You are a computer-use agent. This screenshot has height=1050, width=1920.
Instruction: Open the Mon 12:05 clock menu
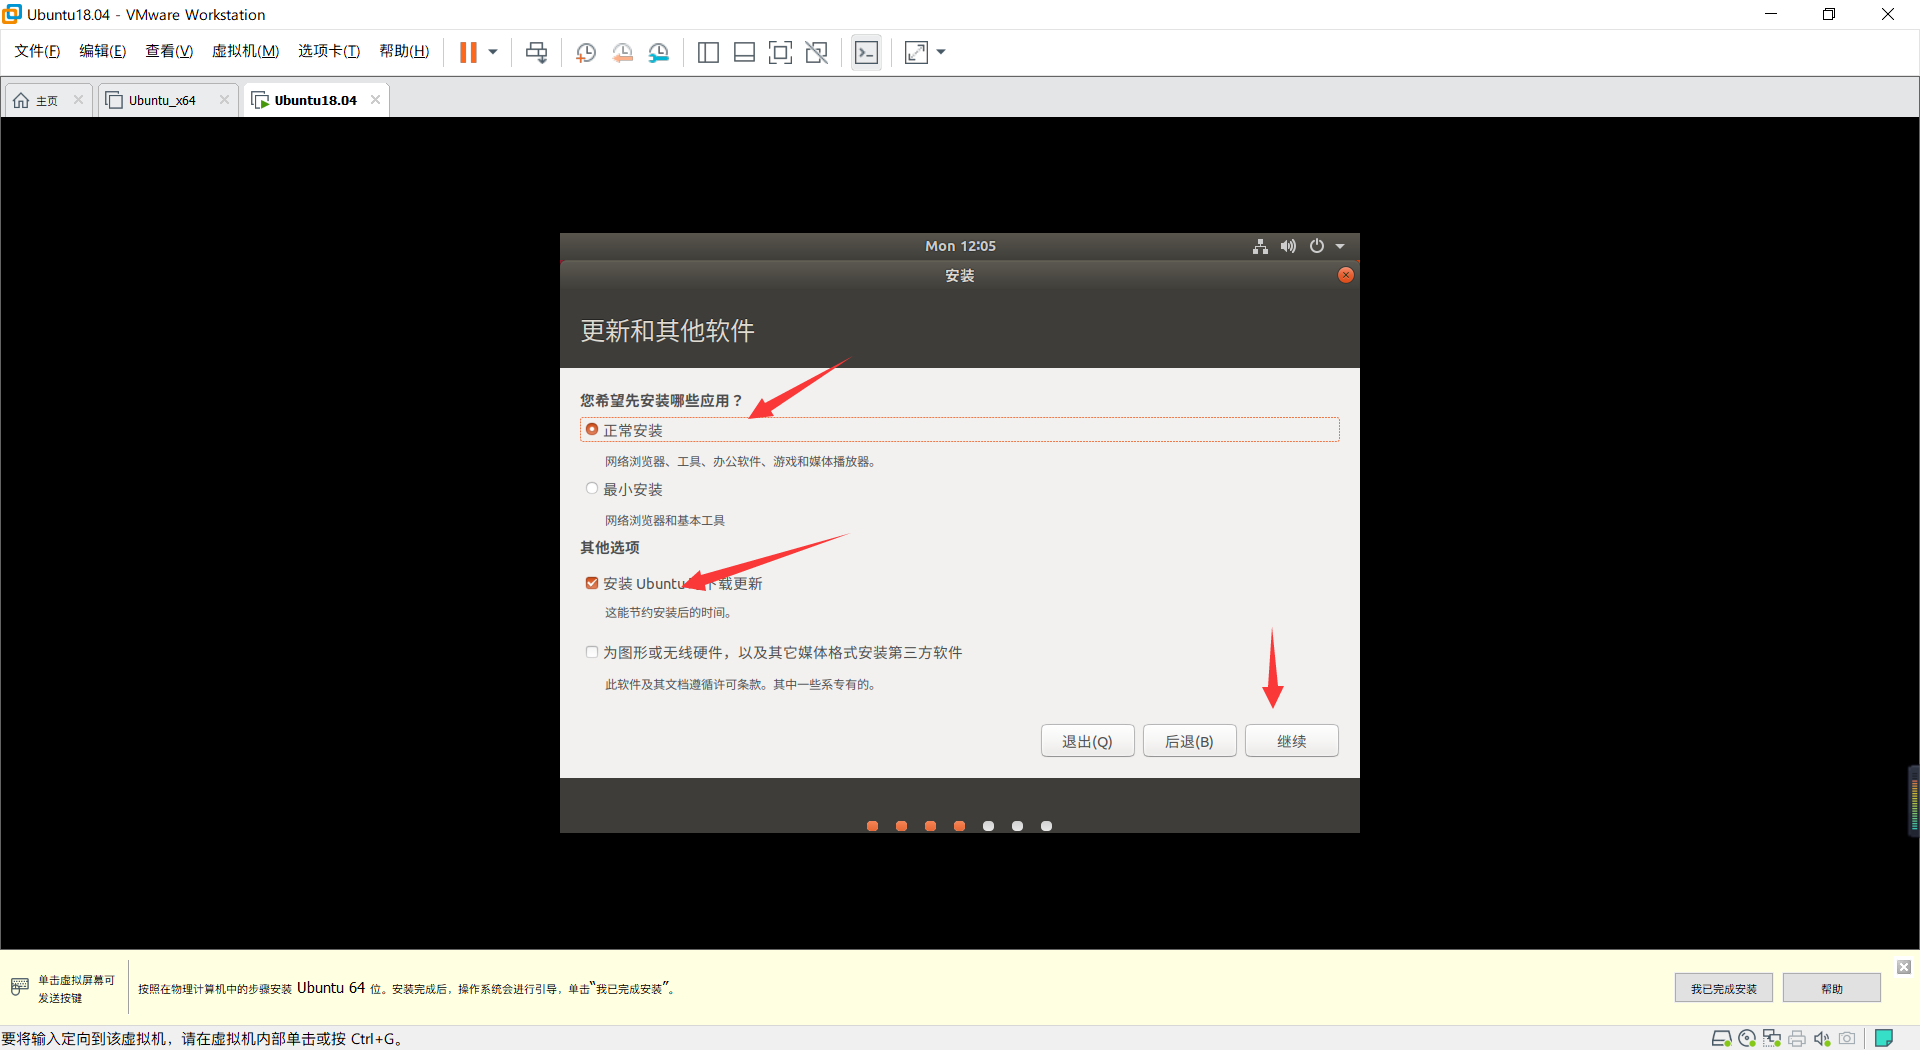coord(960,246)
